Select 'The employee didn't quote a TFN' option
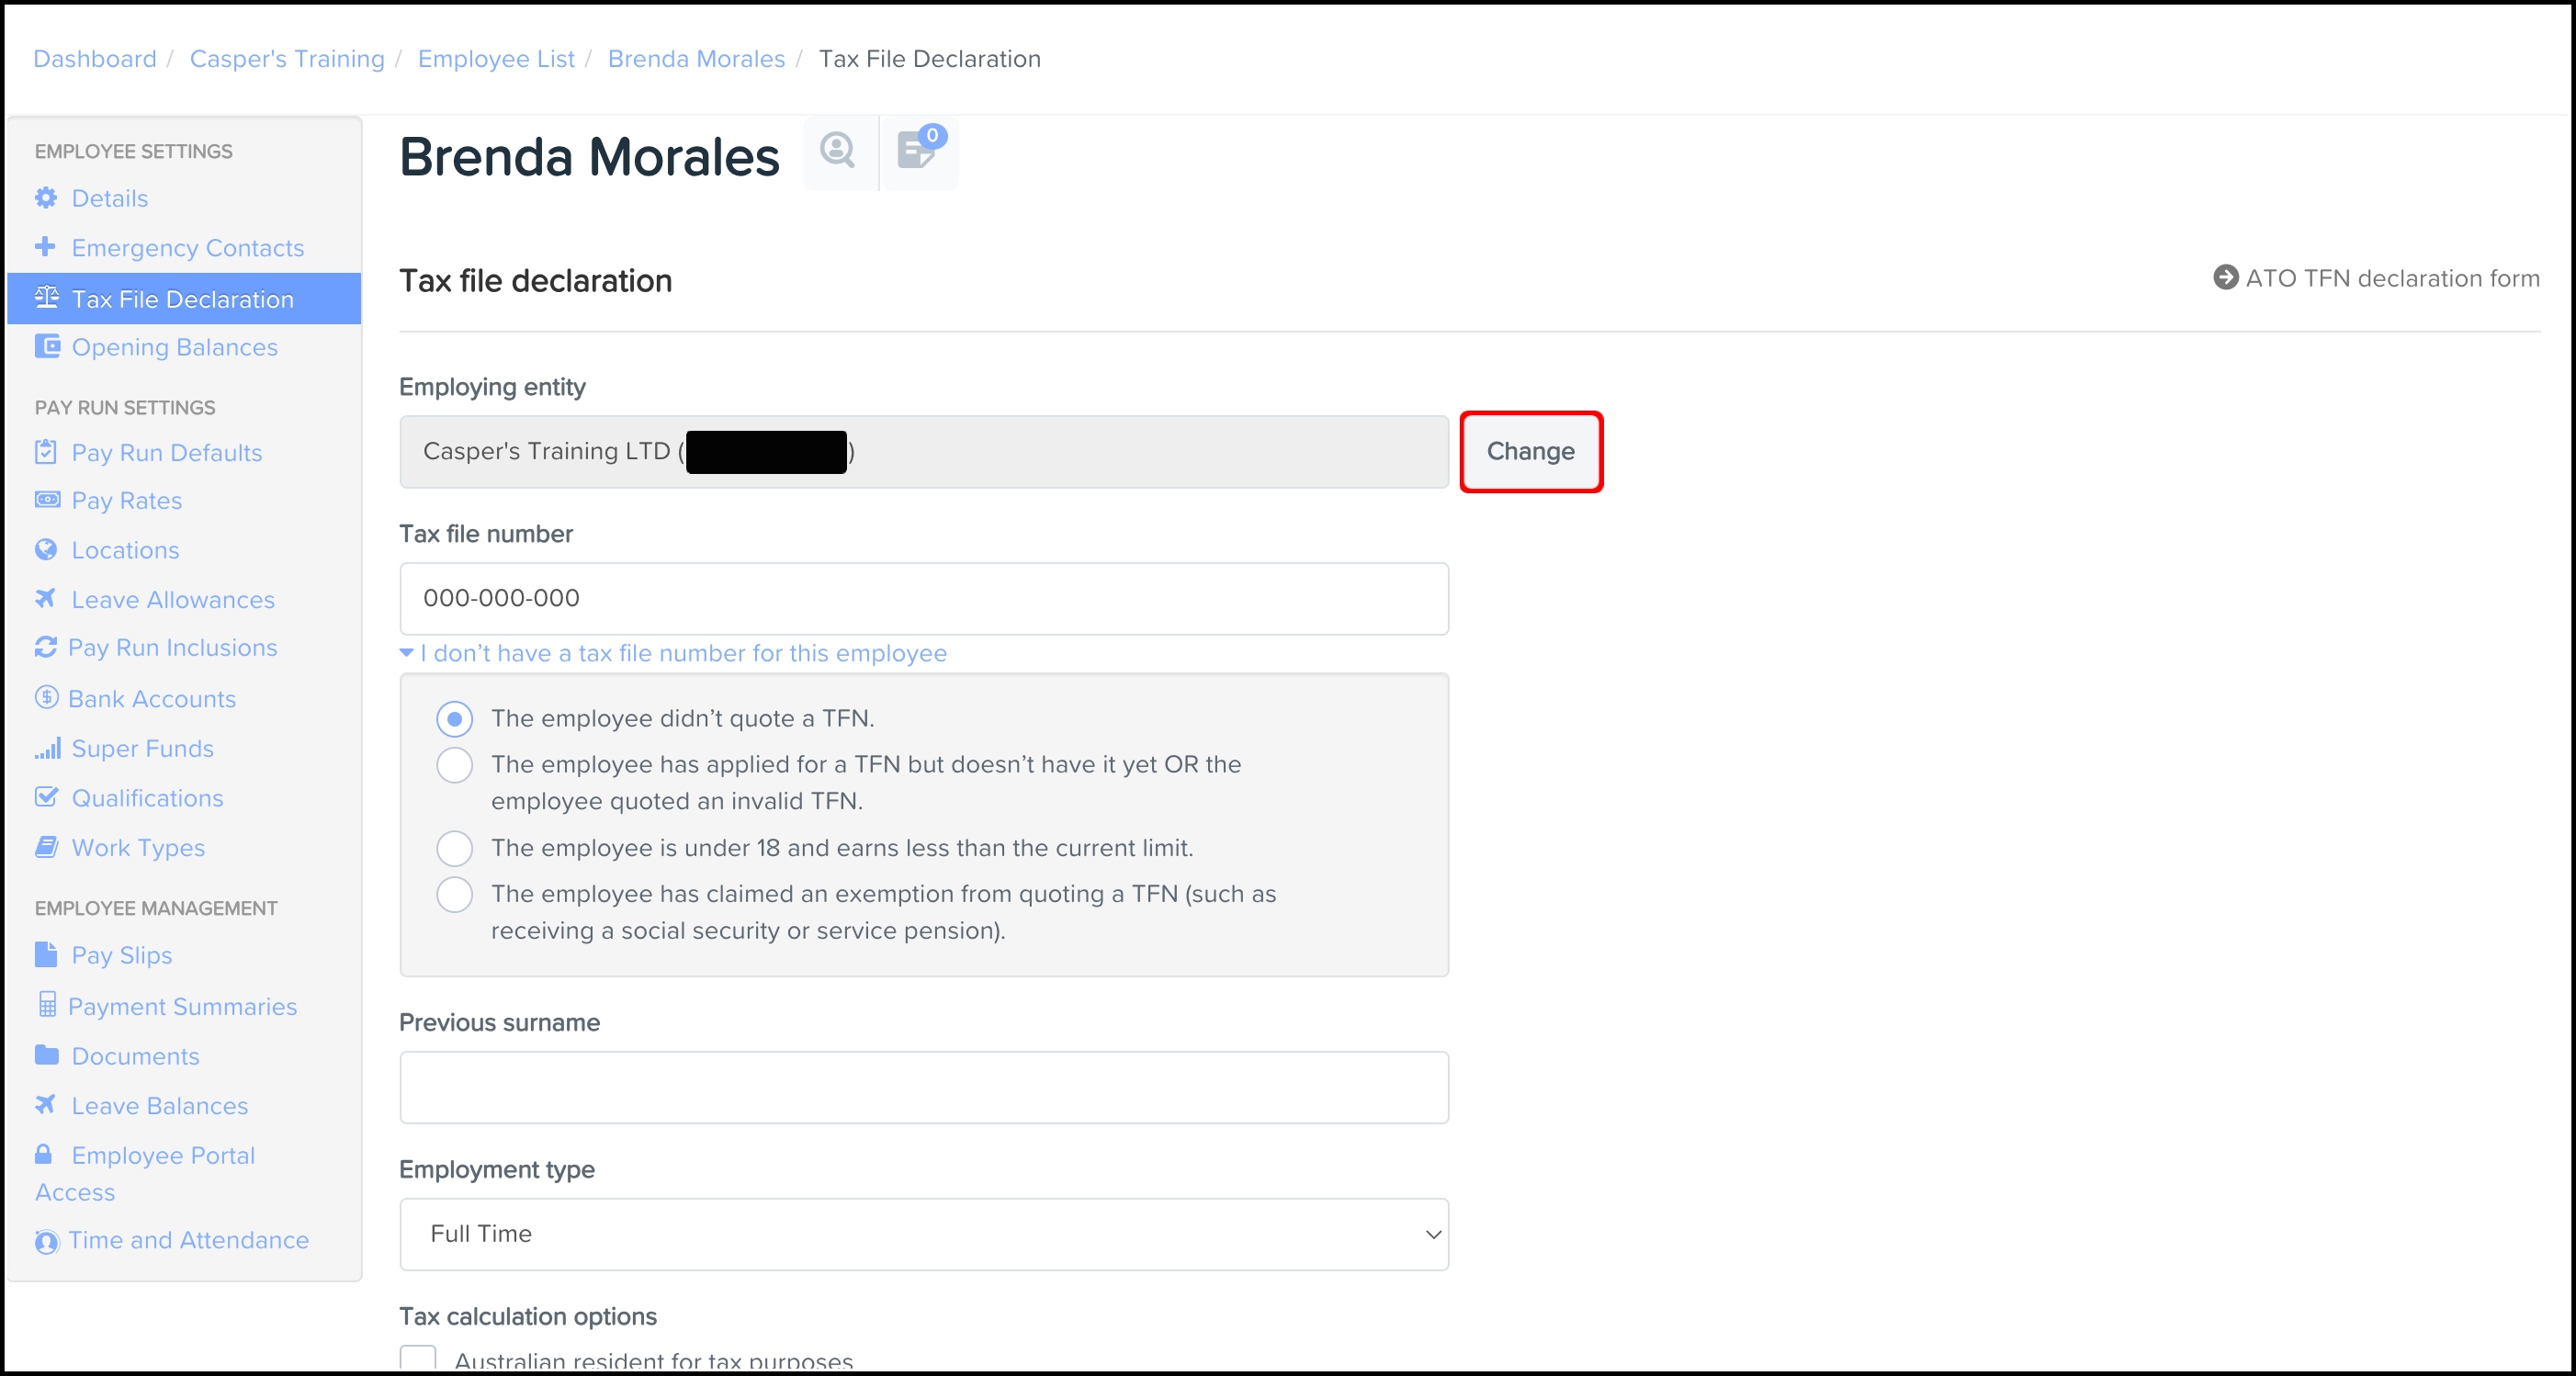 [x=455, y=719]
